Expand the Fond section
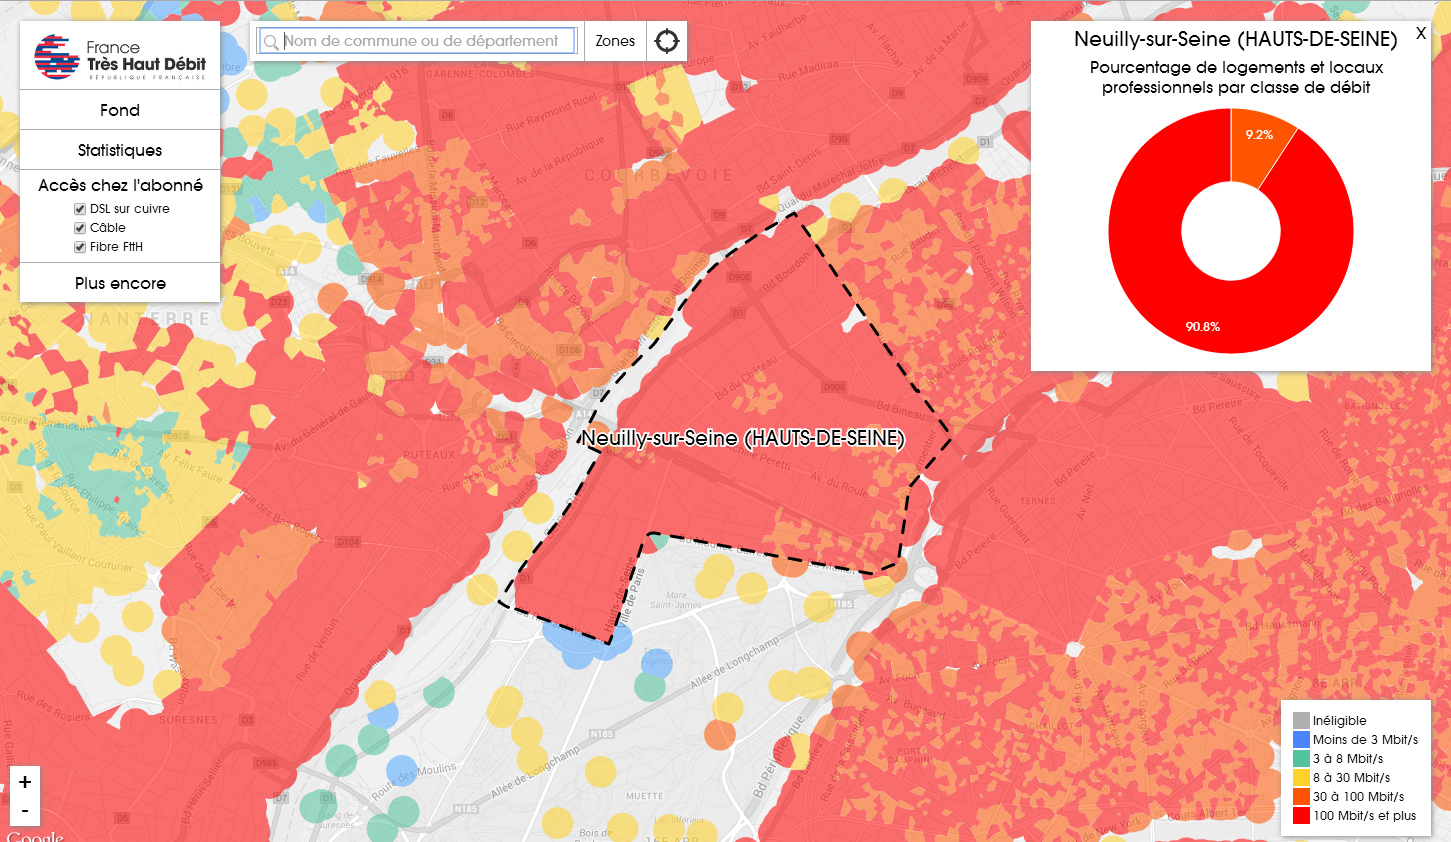1451x842 pixels. 120,110
